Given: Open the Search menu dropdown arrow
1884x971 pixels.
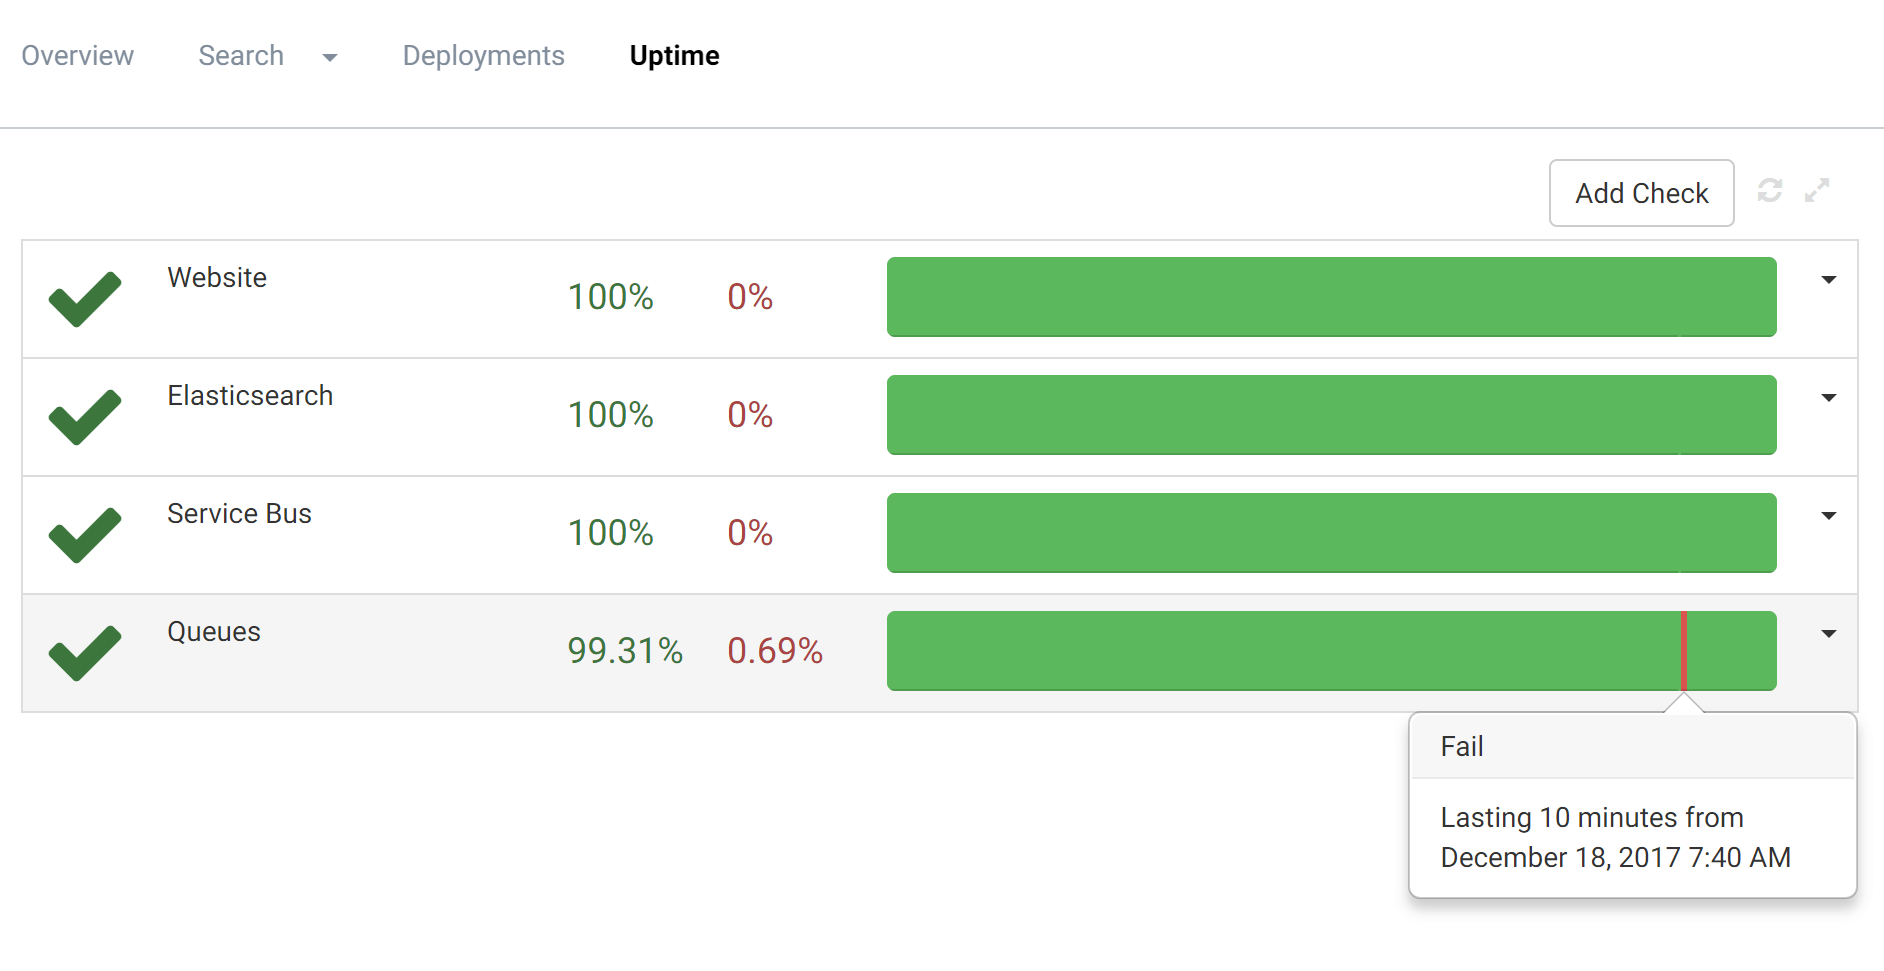Looking at the screenshot, I should pos(330,58).
